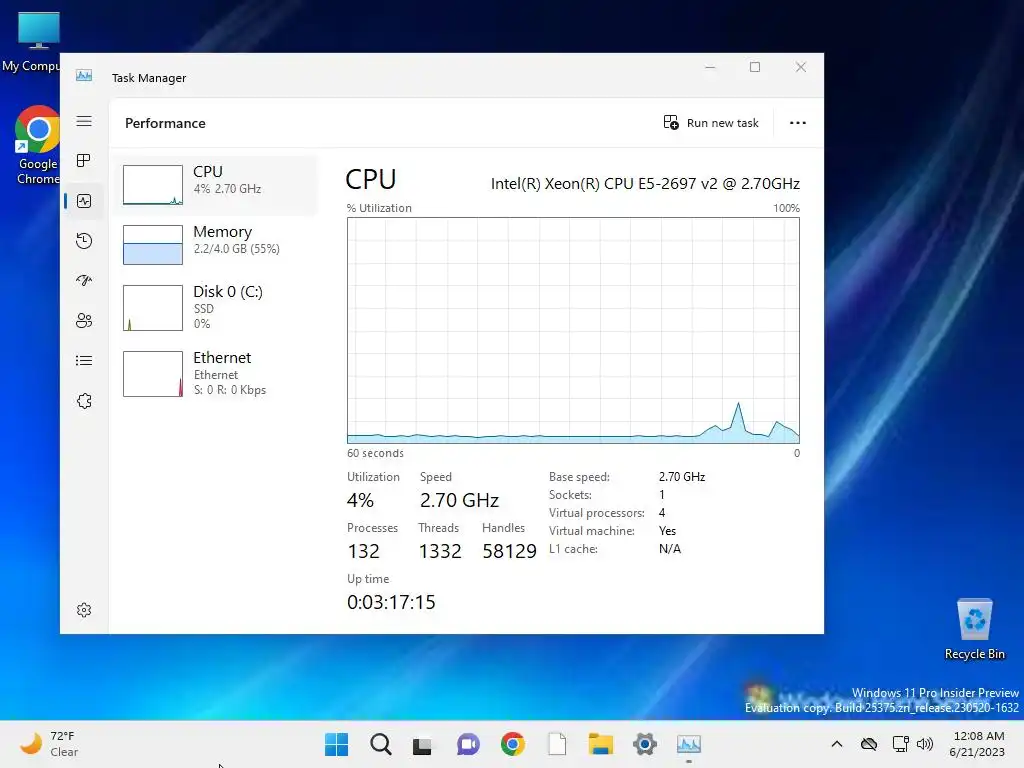Click the Ethernet mini graph thumbnail
The width and height of the screenshot is (1024, 768).
click(x=153, y=374)
